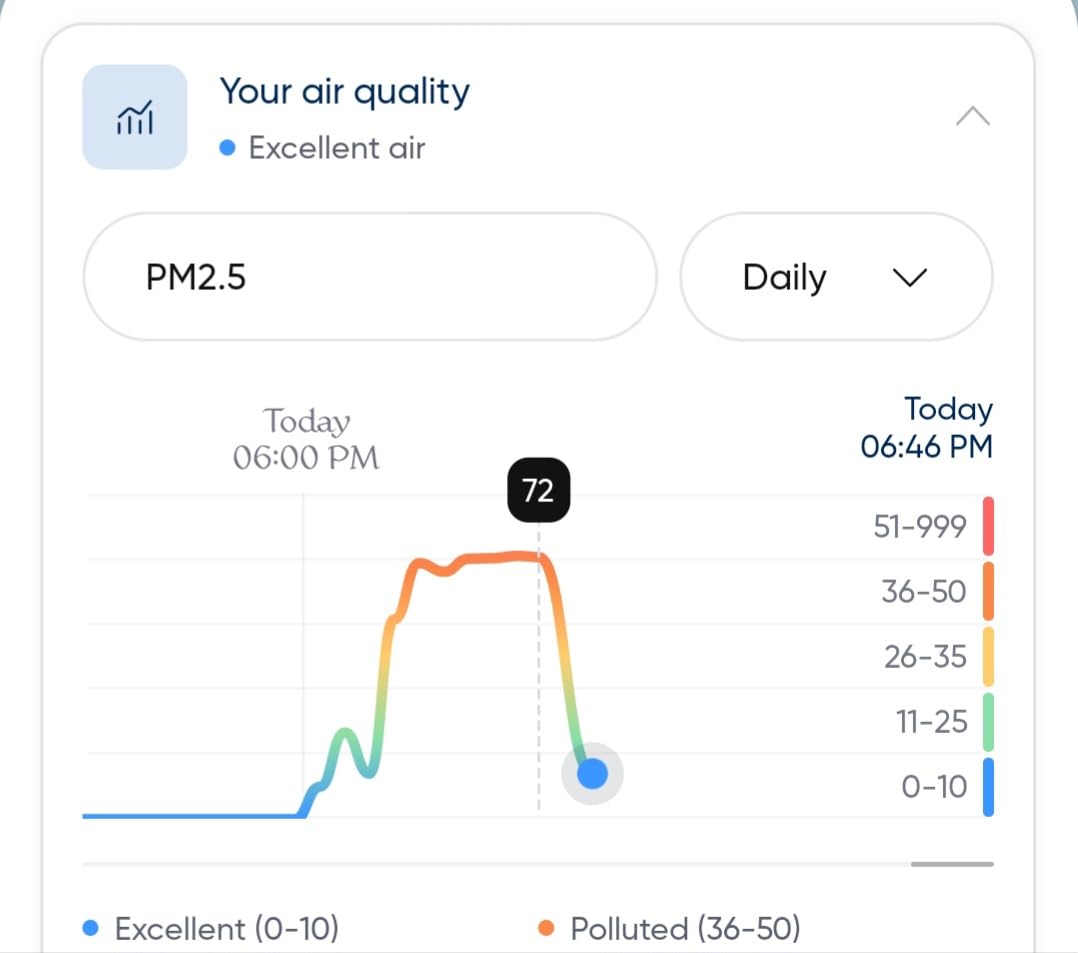Click the air quality chart icon
Image resolution: width=1078 pixels, height=953 pixels.
134,116
